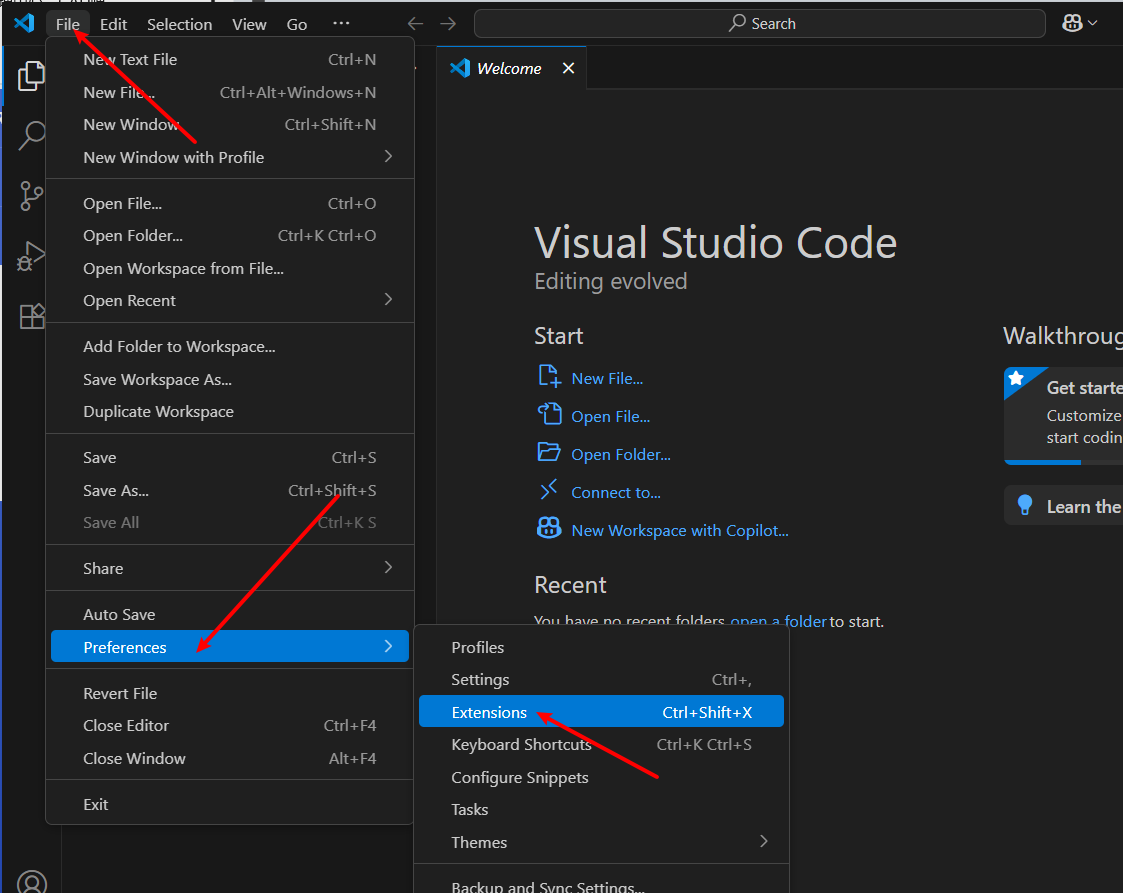This screenshot has width=1123, height=893.
Task: Open the Extensions icon in activity bar
Action: 32,316
